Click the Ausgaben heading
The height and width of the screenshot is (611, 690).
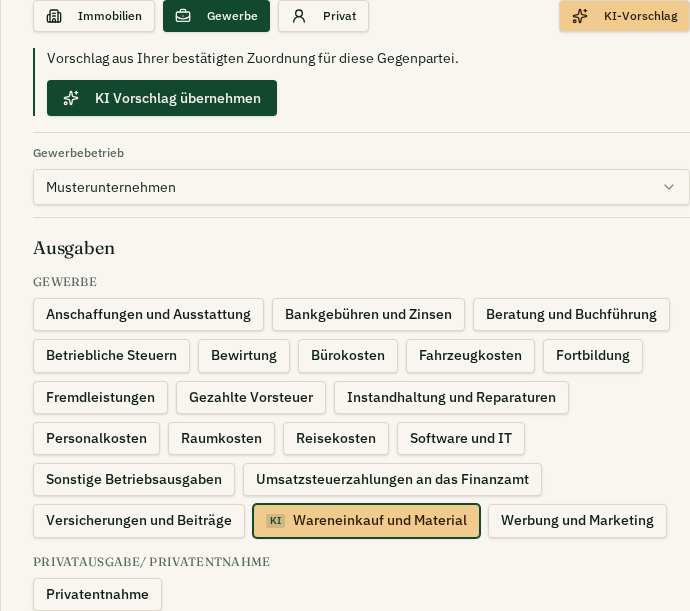(74, 248)
